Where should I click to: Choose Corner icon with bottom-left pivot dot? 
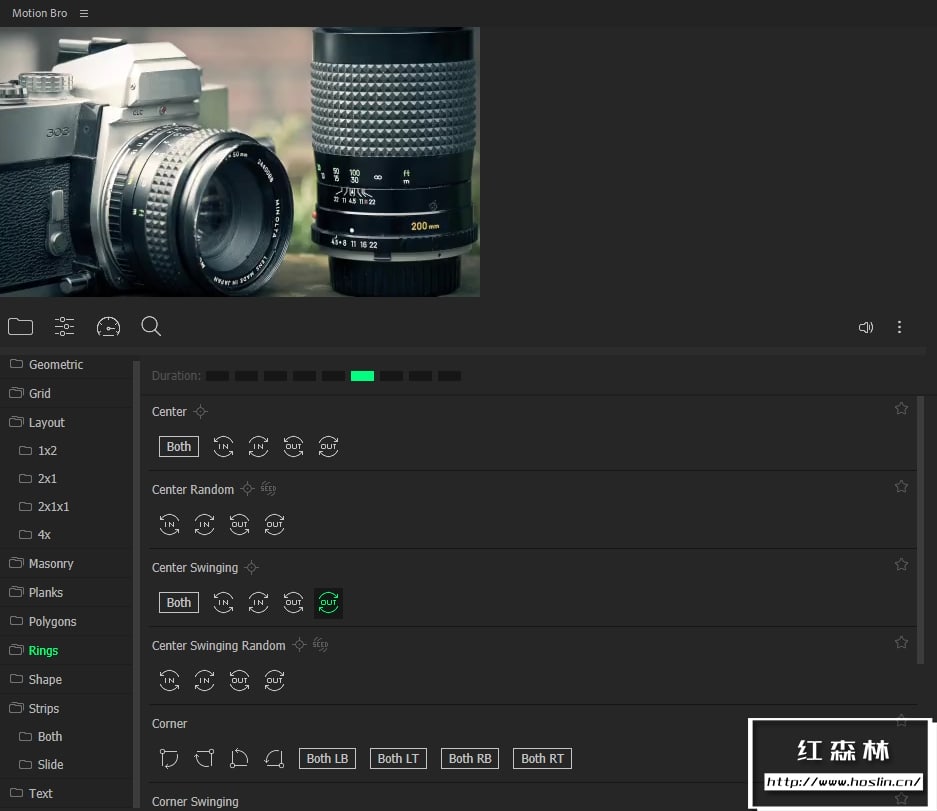coord(239,758)
